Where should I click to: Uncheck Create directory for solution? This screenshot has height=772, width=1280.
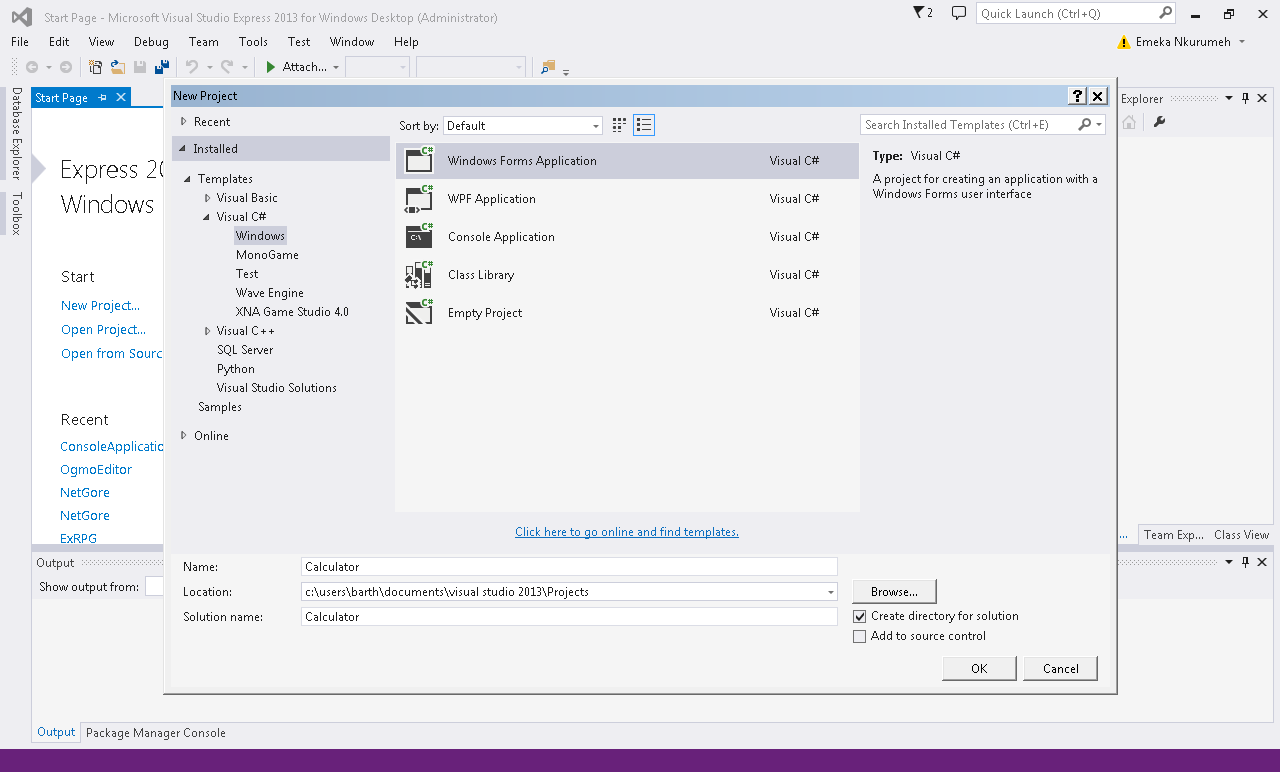click(x=859, y=617)
